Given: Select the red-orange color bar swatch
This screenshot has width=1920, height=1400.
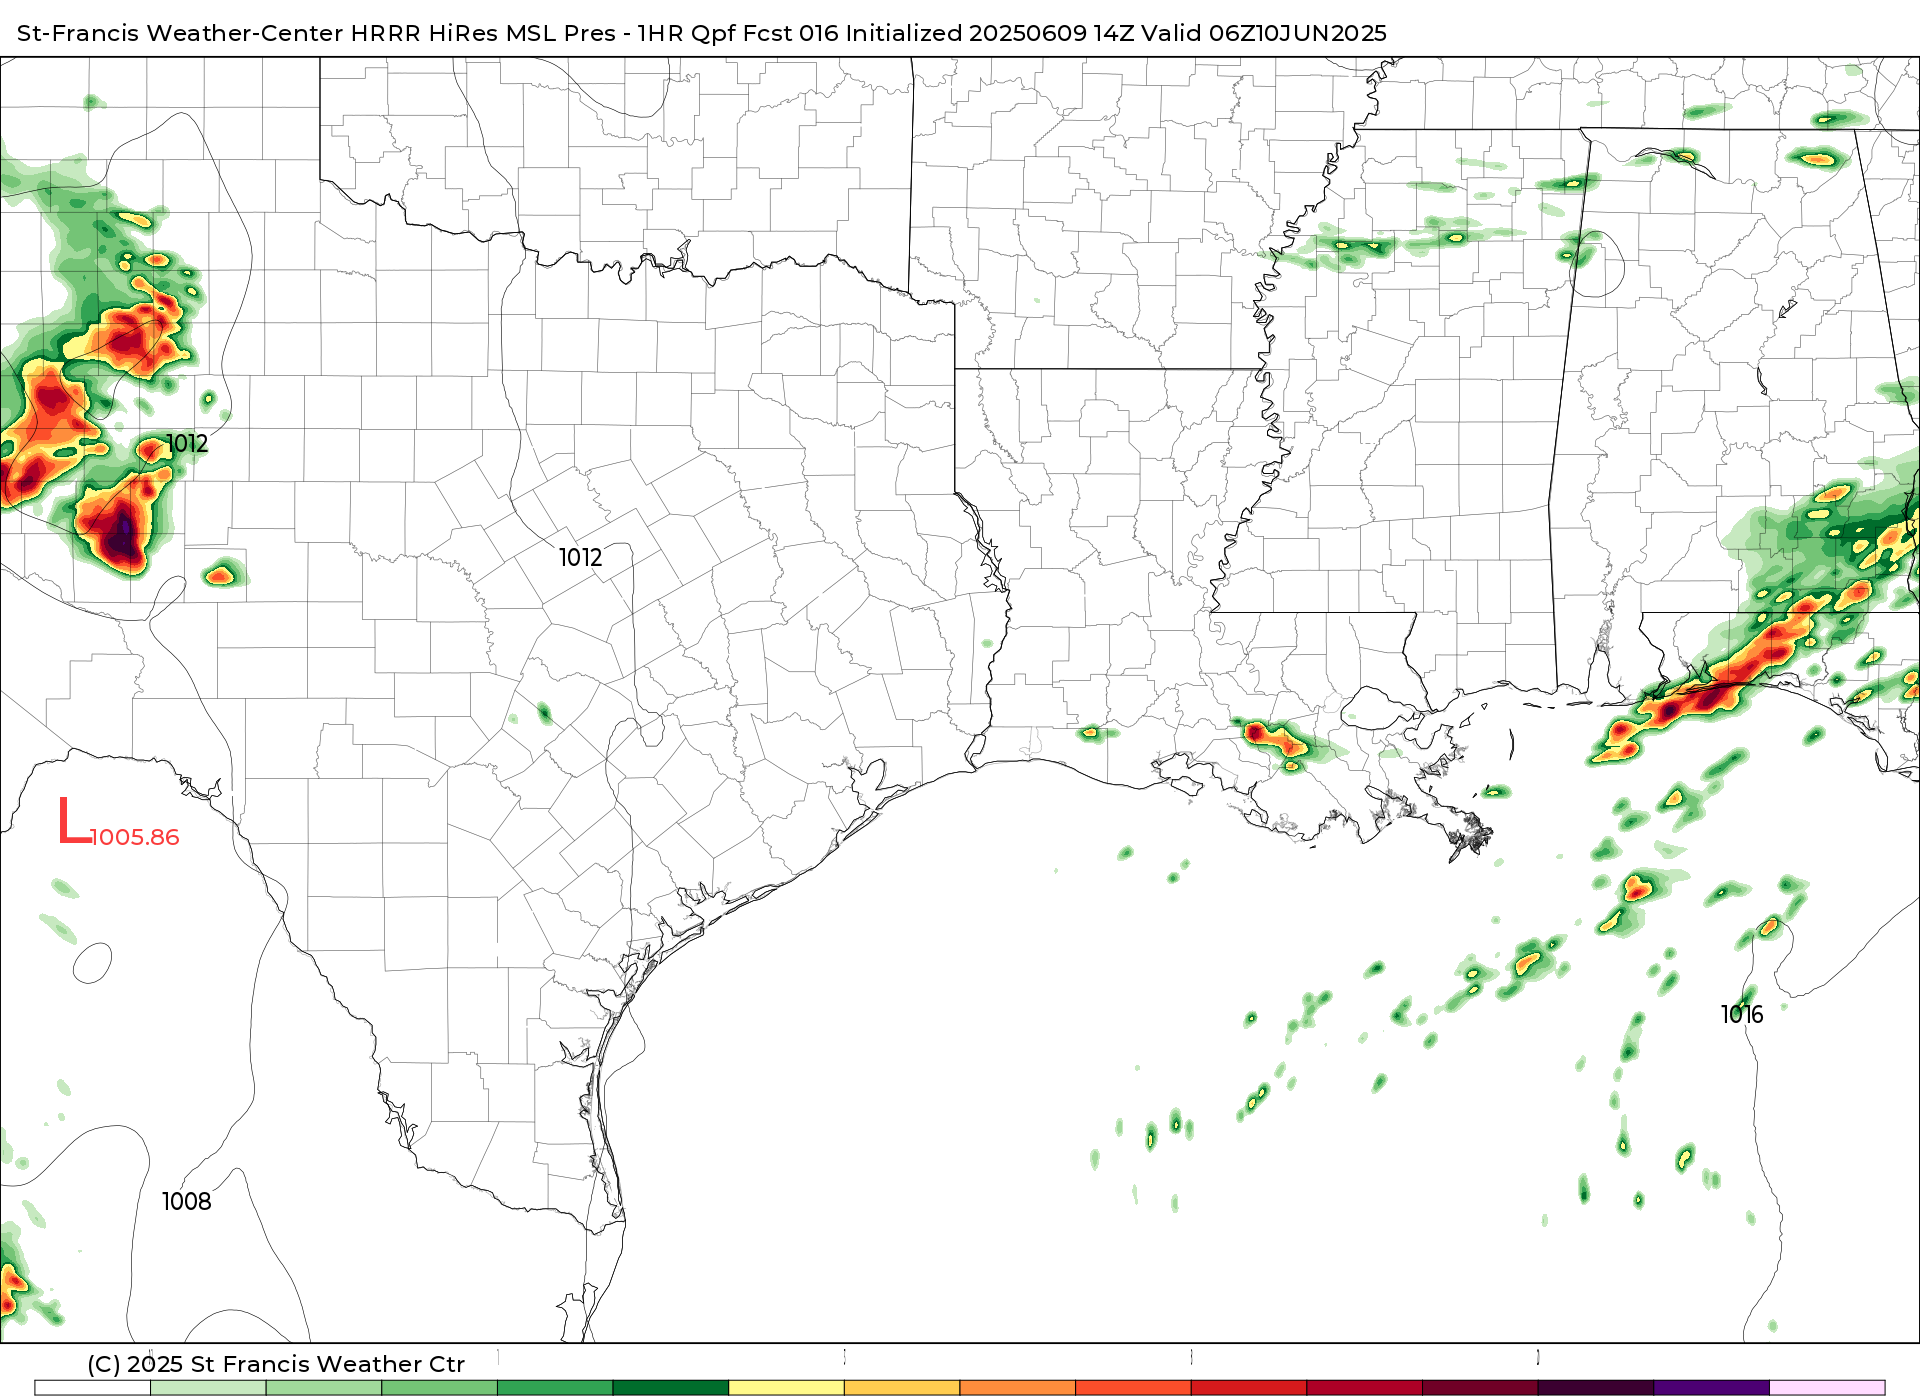Looking at the screenshot, I should (x=1133, y=1388).
